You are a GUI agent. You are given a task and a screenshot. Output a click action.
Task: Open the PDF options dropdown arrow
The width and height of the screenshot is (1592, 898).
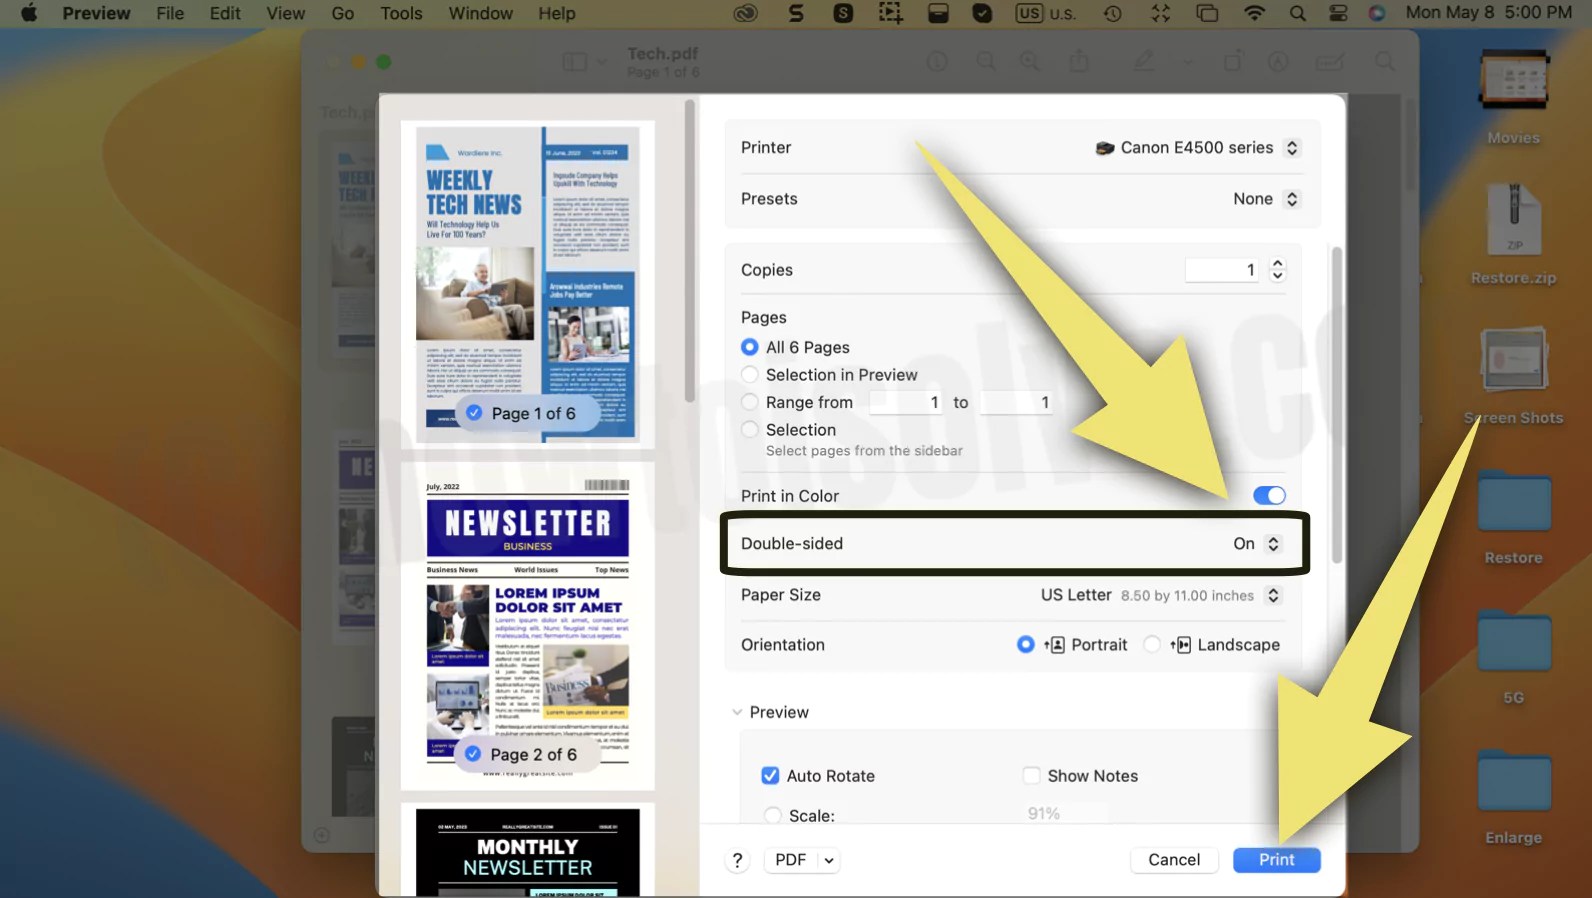[829, 860]
